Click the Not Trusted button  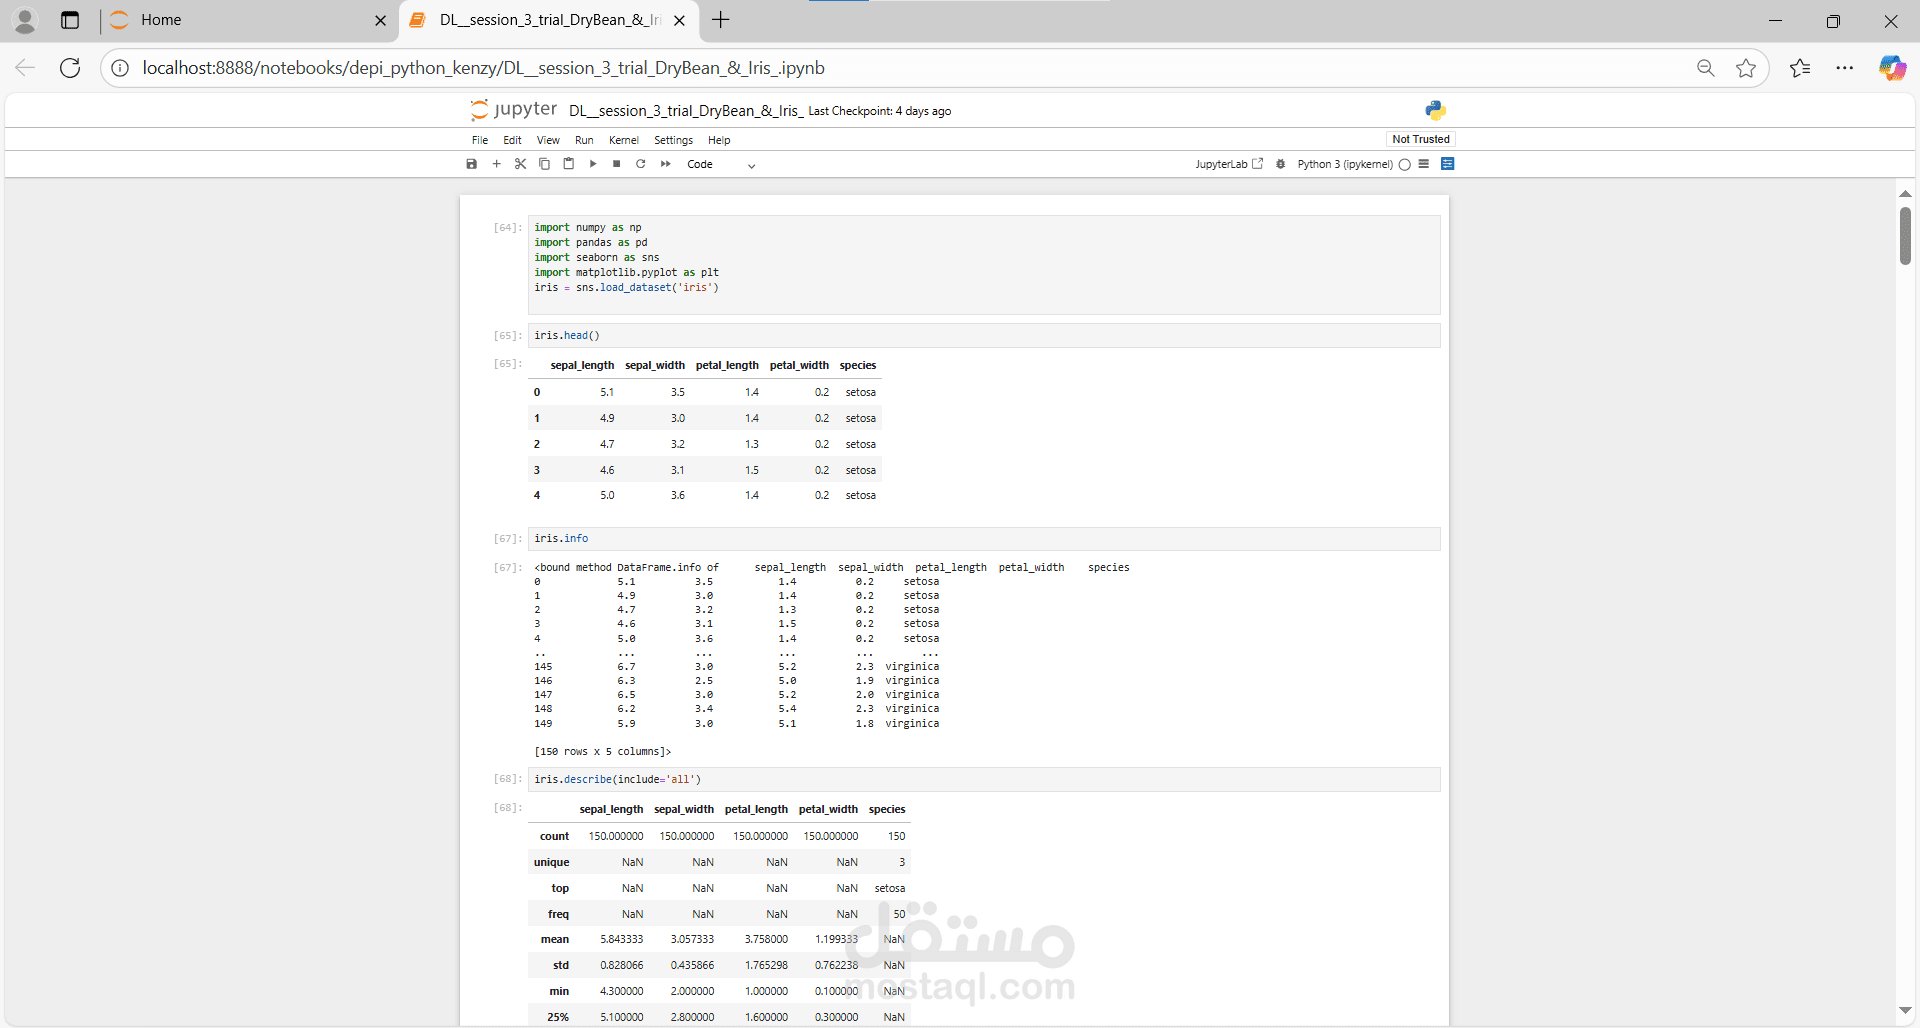pyautogui.click(x=1420, y=139)
